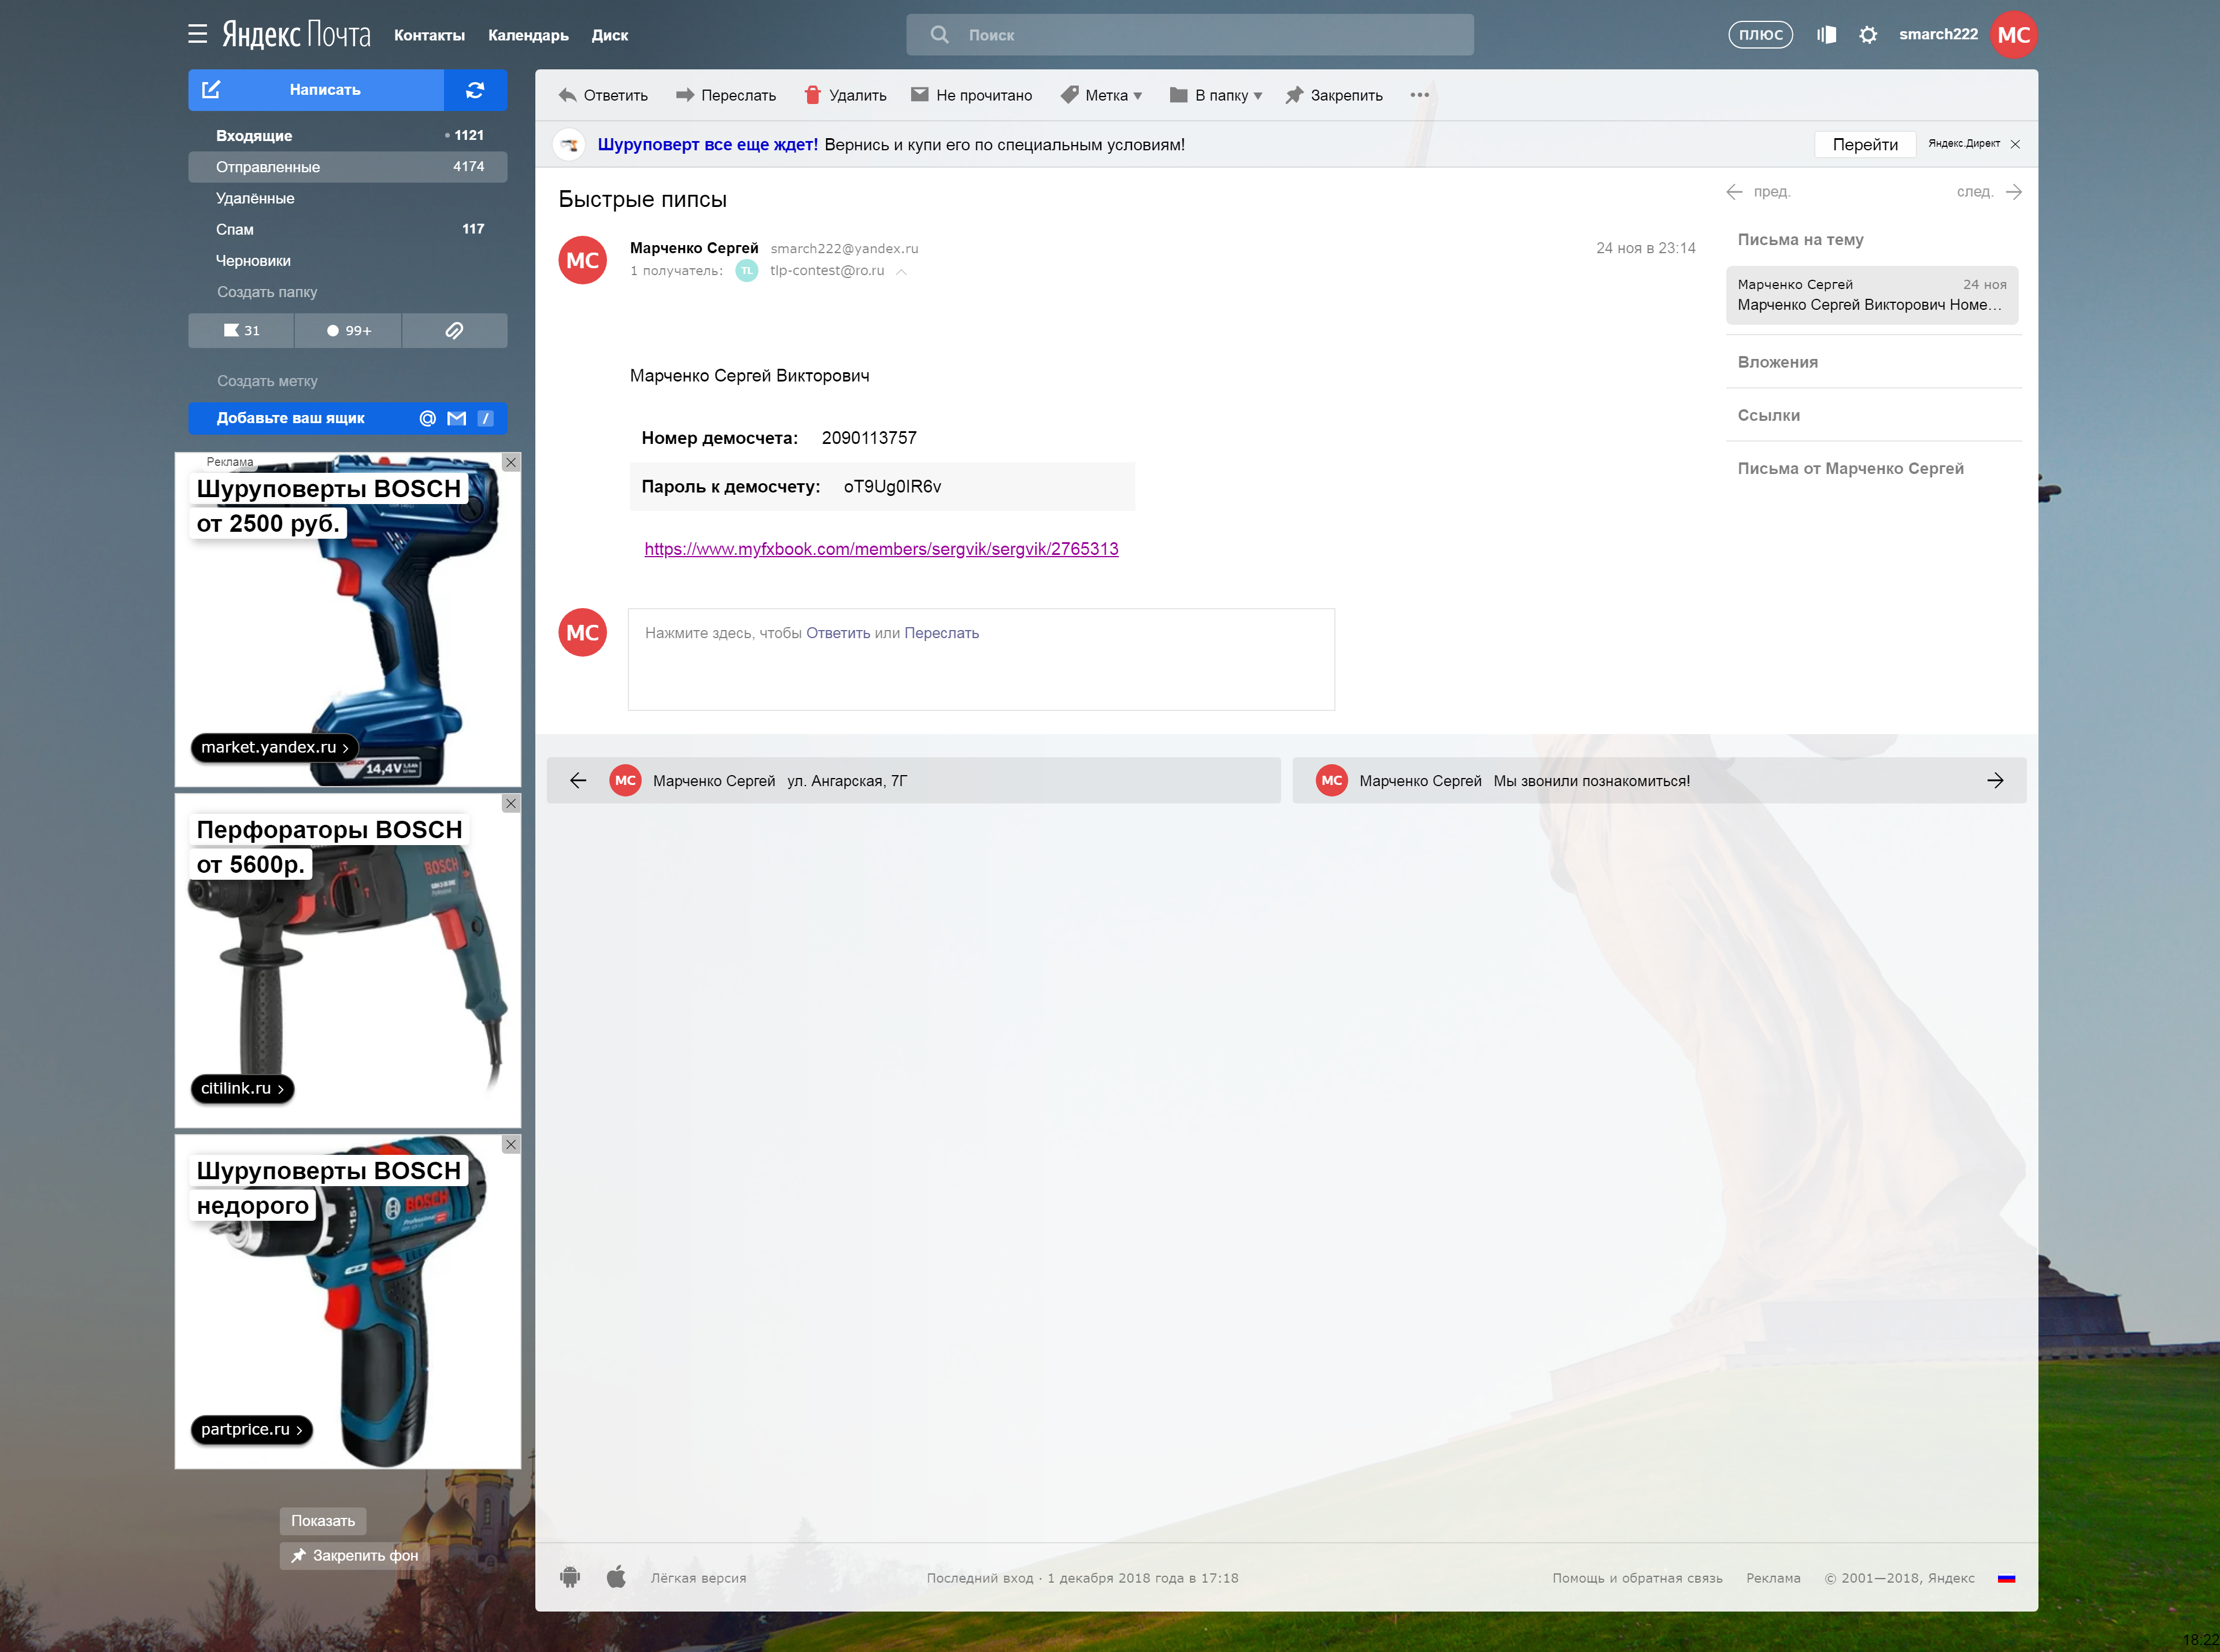2220x1652 pixels.
Task: Click the theme switcher icon near ПЛЮС
Action: coord(1826,35)
